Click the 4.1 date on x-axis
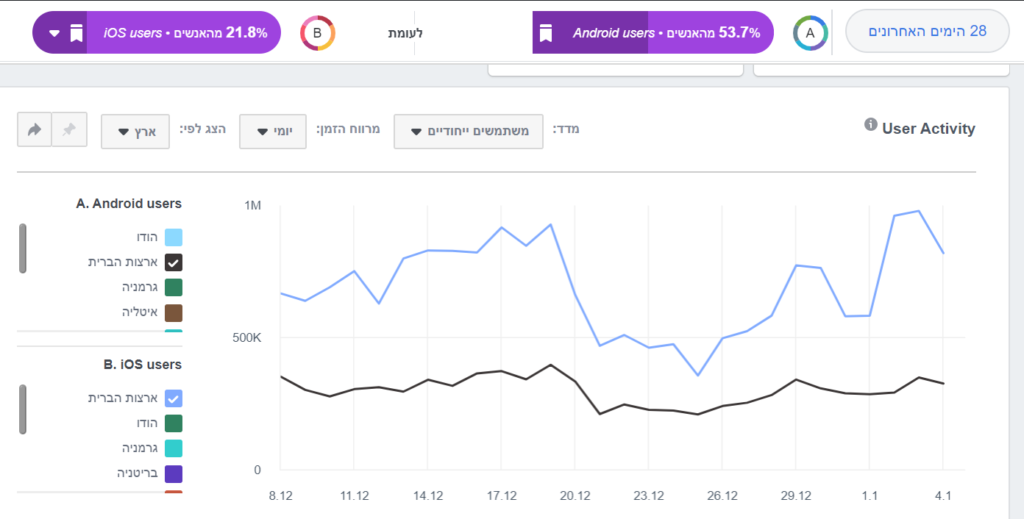 (943, 495)
